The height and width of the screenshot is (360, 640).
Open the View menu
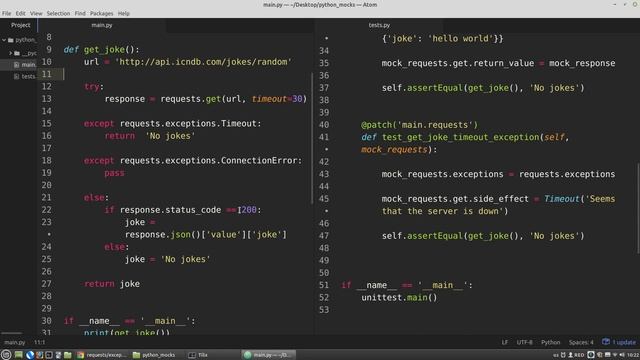[36, 13]
